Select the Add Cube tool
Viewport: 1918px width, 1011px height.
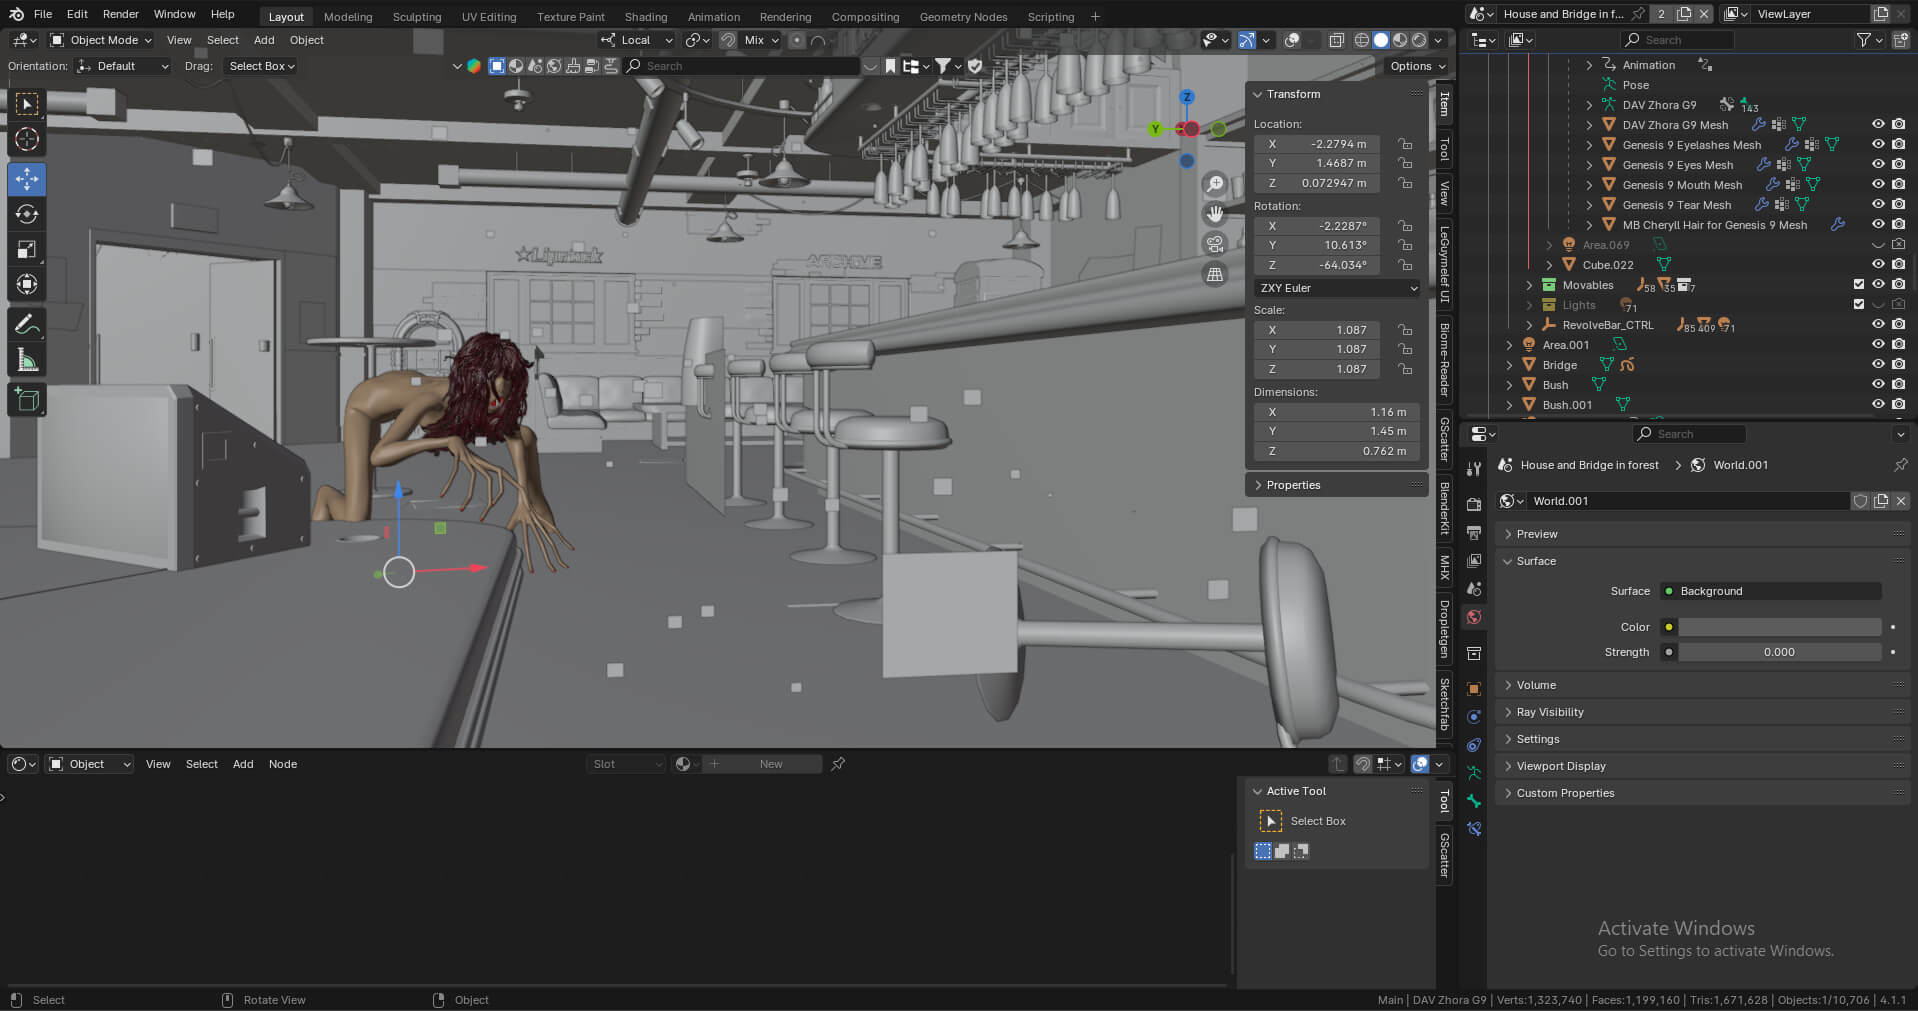[27, 399]
